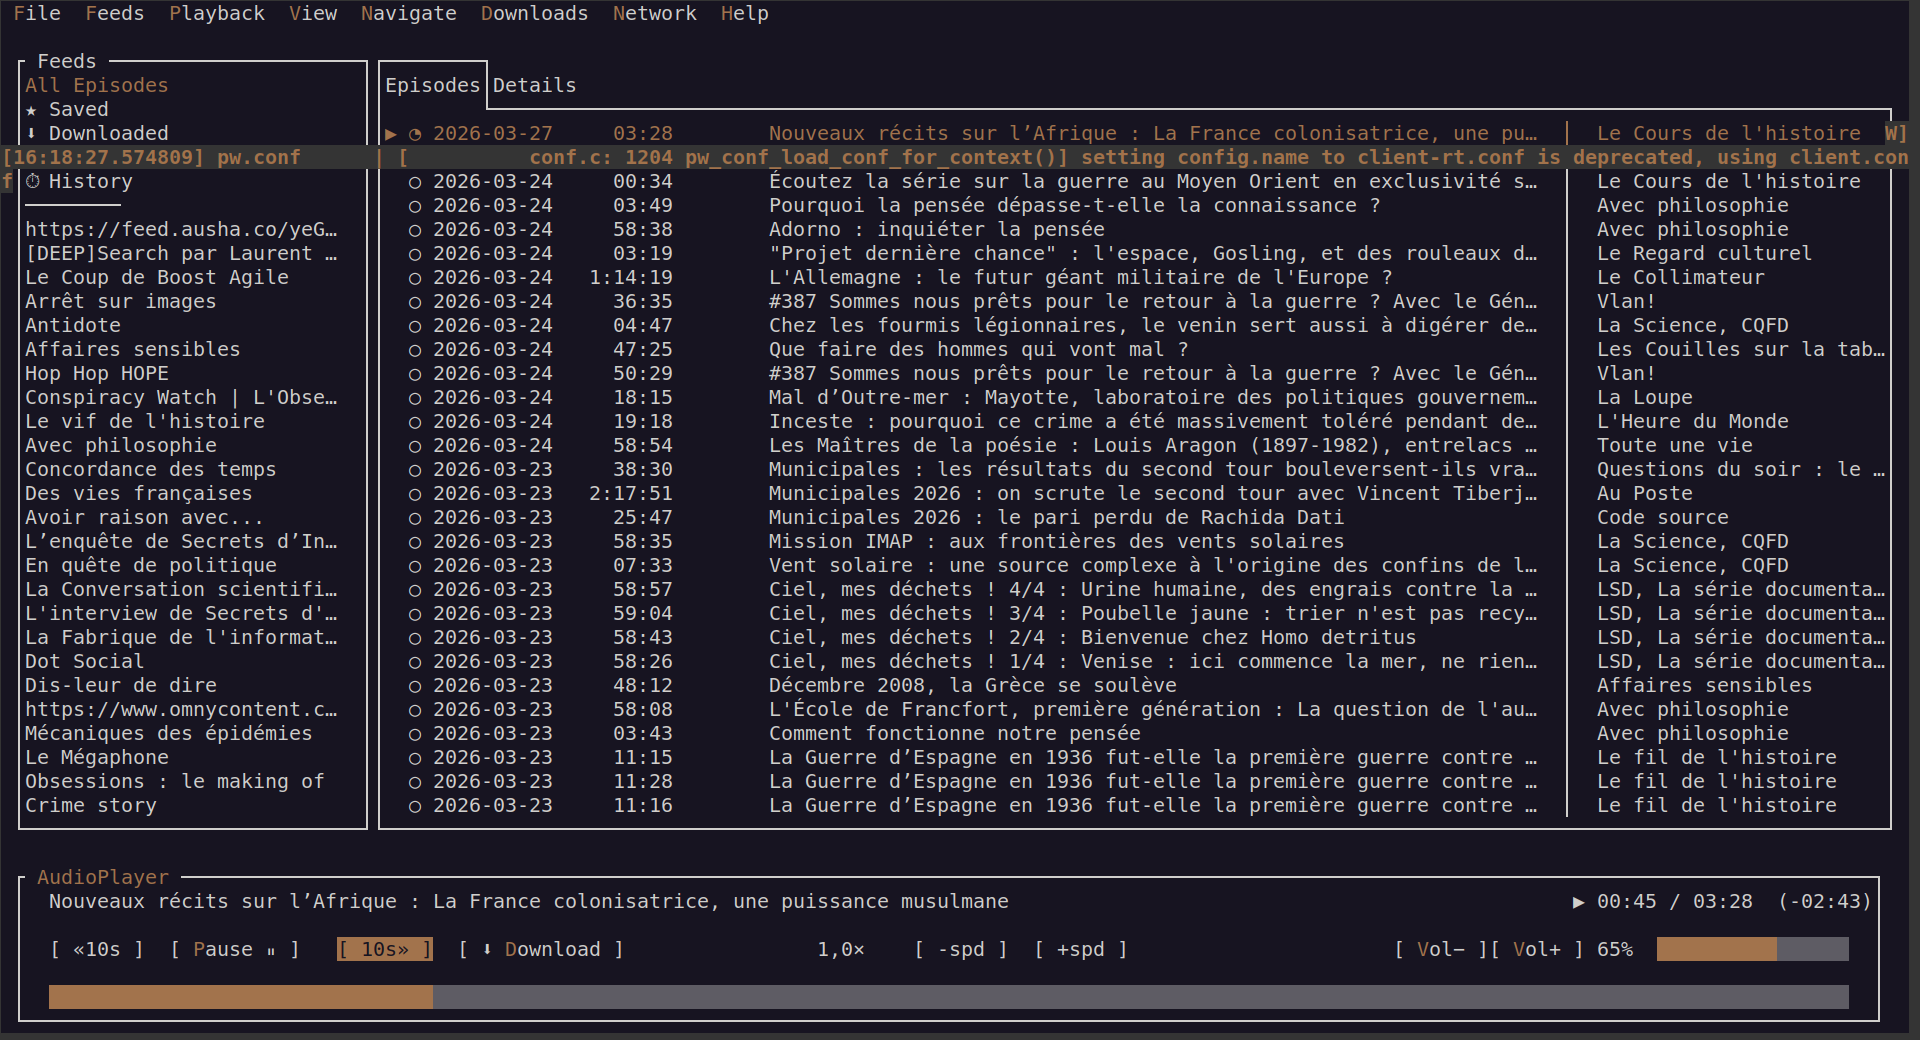
Task: Click the play arrow icon on the first episode row
Action: pos(391,134)
